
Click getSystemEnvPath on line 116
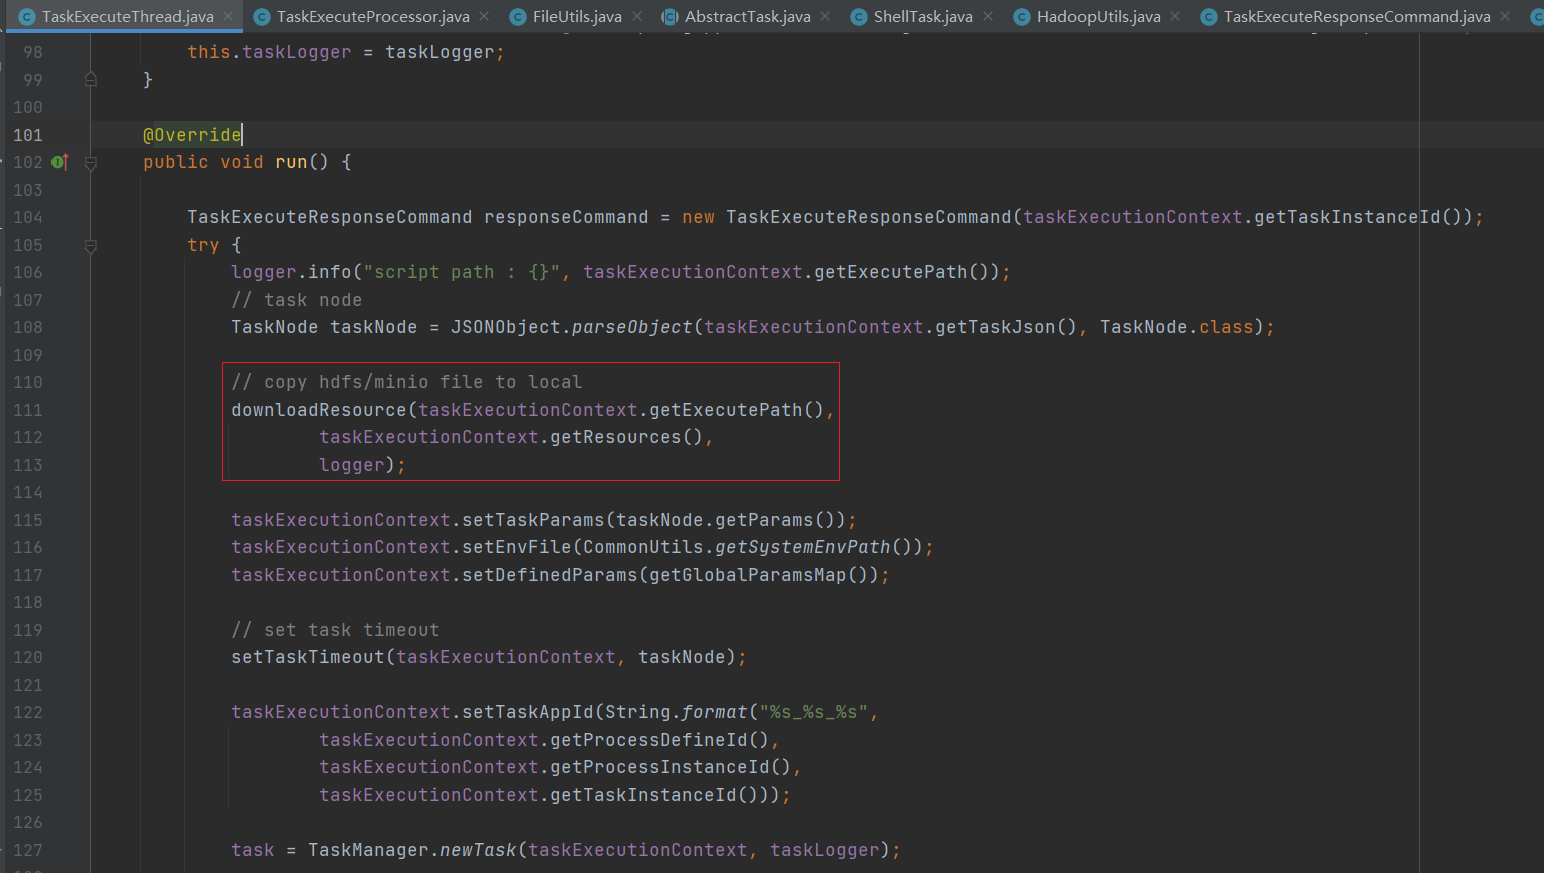803,547
